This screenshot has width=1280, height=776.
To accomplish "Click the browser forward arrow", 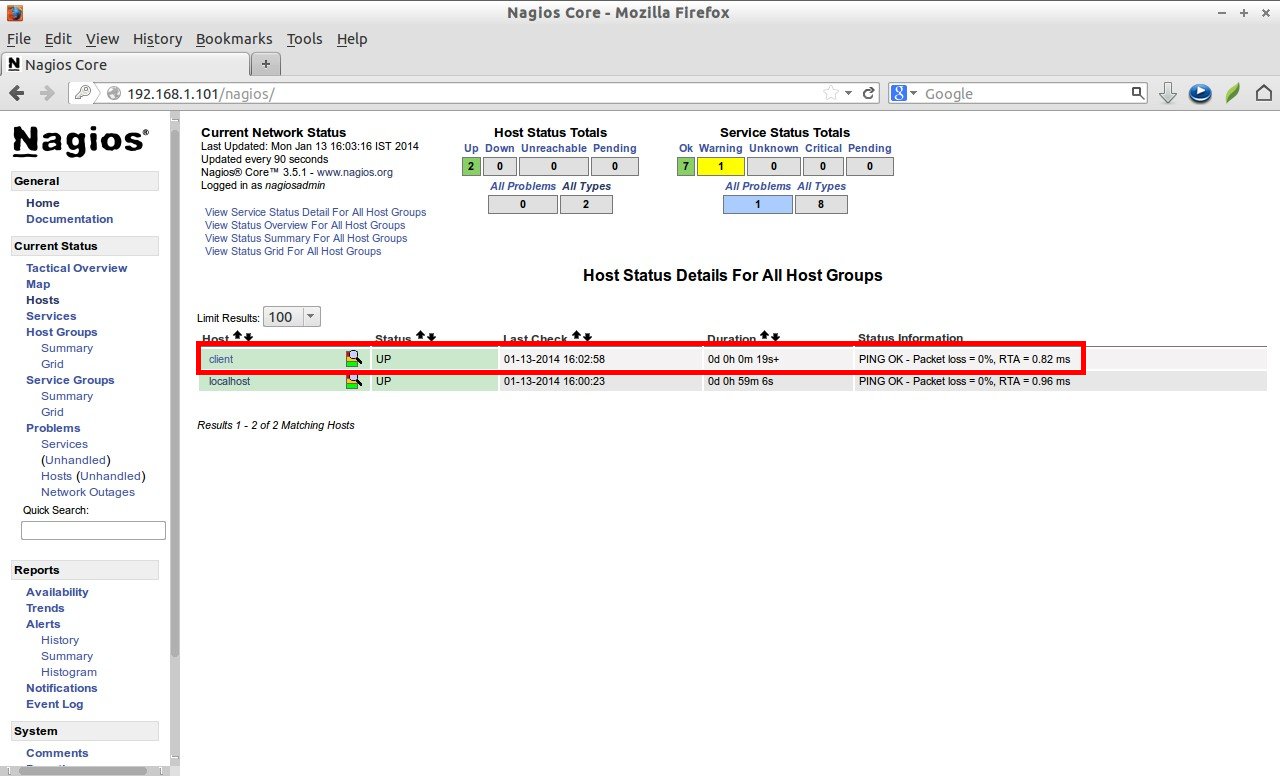I will 46,93.
